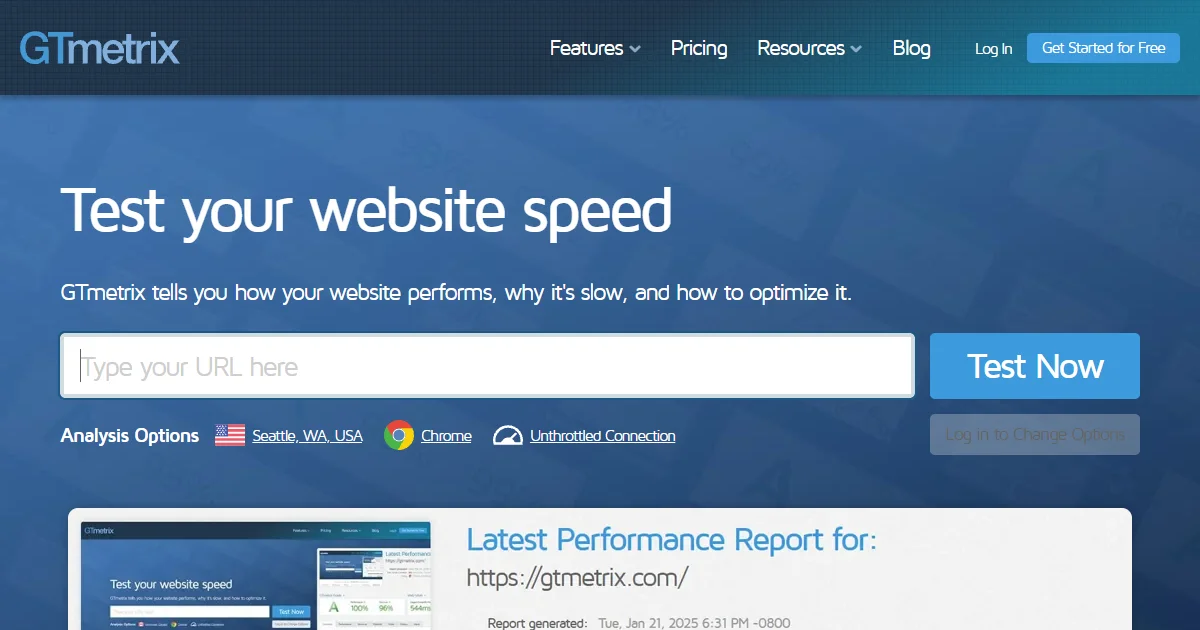The image size is (1200, 630).
Task: Click the Chrome browser icon
Action: point(399,435)
